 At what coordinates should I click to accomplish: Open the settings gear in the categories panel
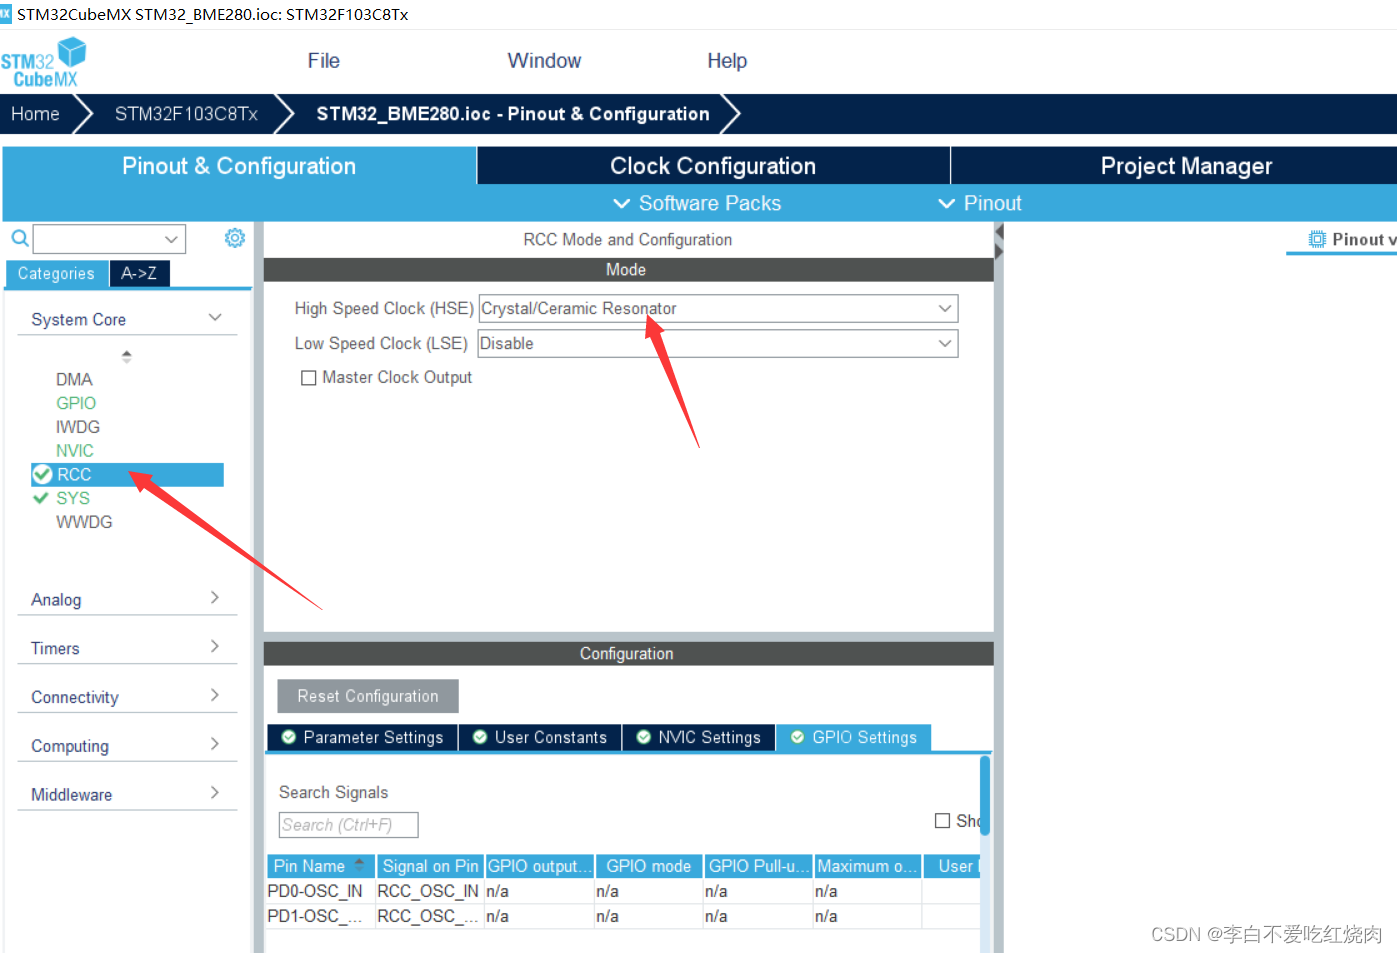235,238
